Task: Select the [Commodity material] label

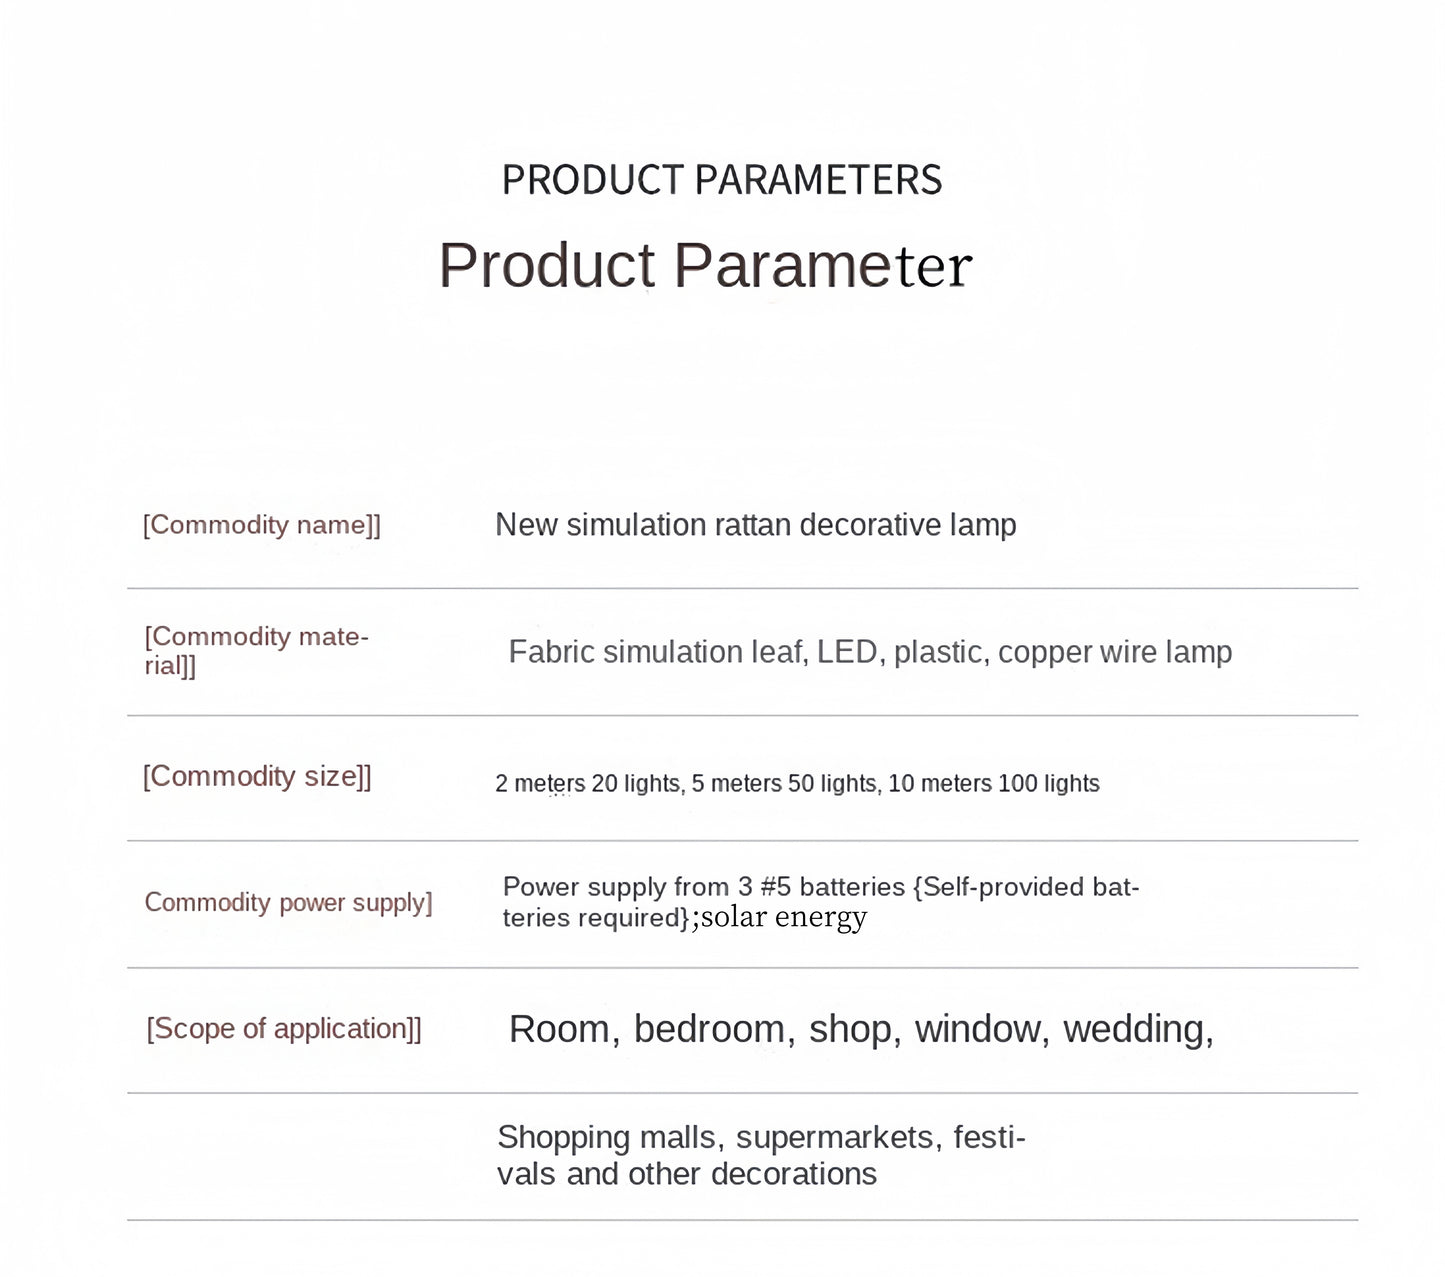Action: click(x=257, y=651)
